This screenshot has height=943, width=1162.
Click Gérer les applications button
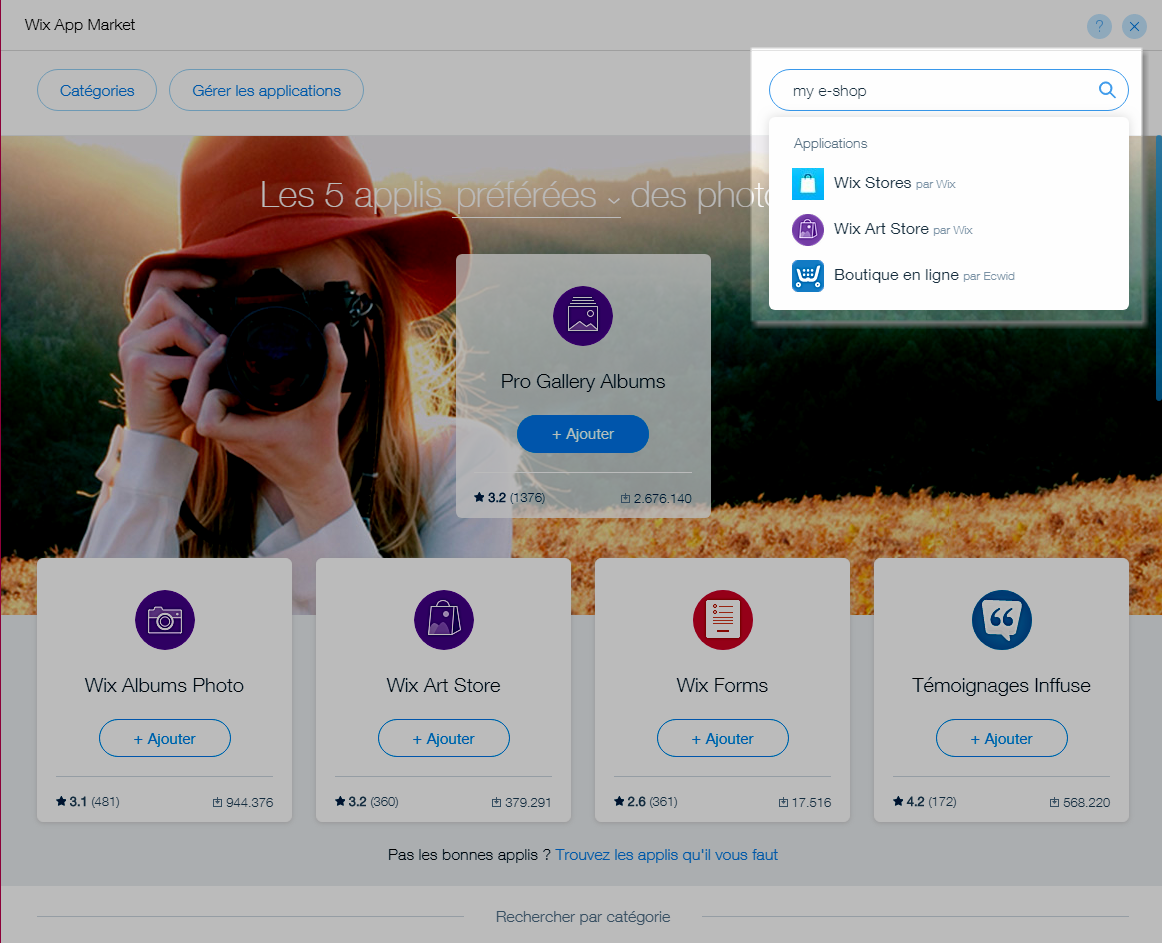266,90
